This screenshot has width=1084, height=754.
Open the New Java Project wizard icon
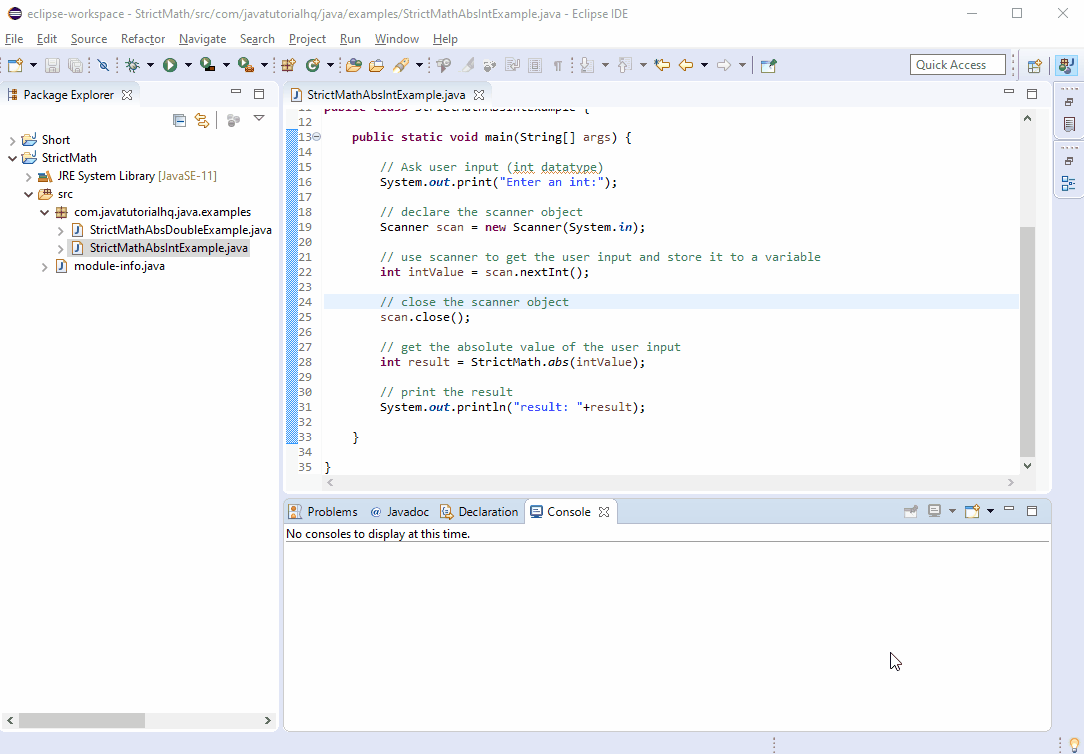pyautogui.click(x=286, y=63)
